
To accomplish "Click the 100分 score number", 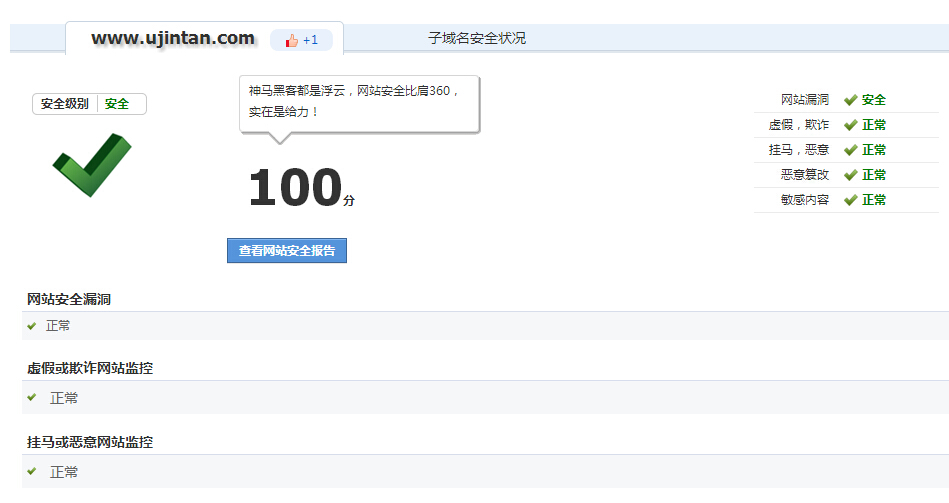I will click(x=296, y=188).
